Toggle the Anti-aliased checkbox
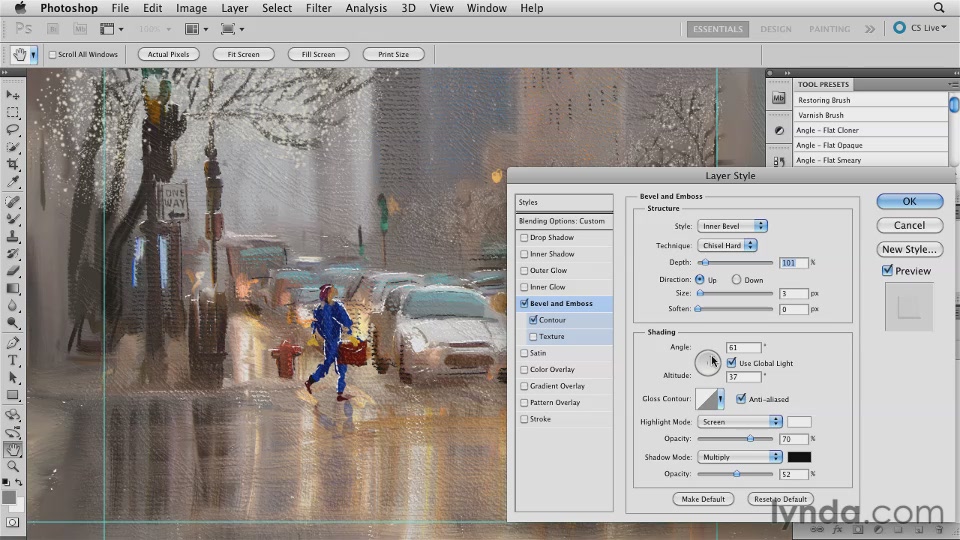This screenshot has height=540, width=960. pos(741,399)
